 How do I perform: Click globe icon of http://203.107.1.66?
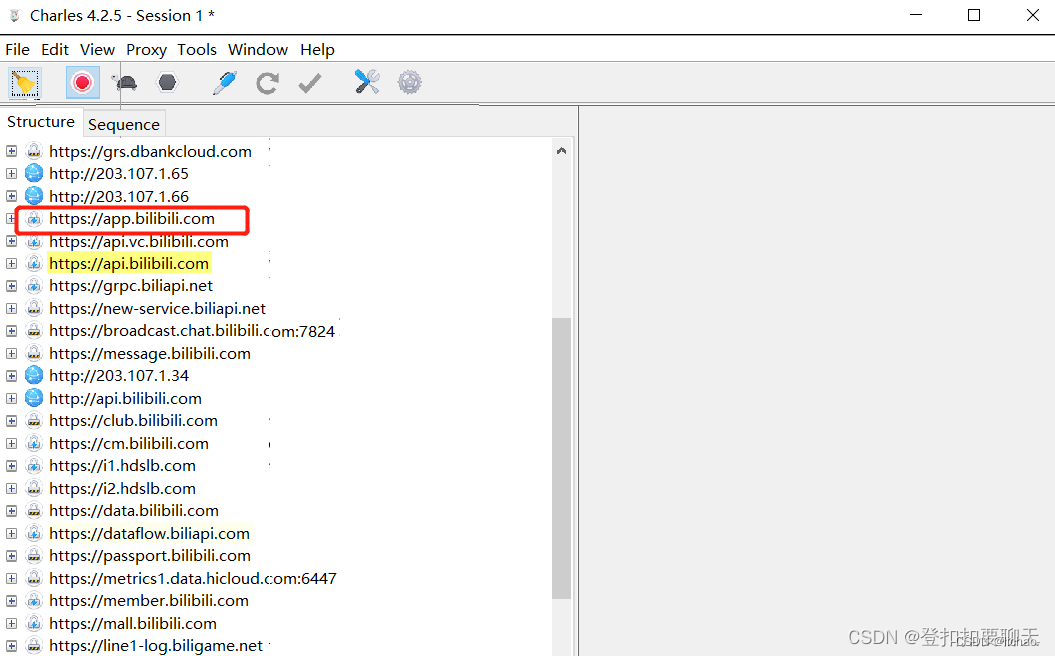(x=34, y=196)
